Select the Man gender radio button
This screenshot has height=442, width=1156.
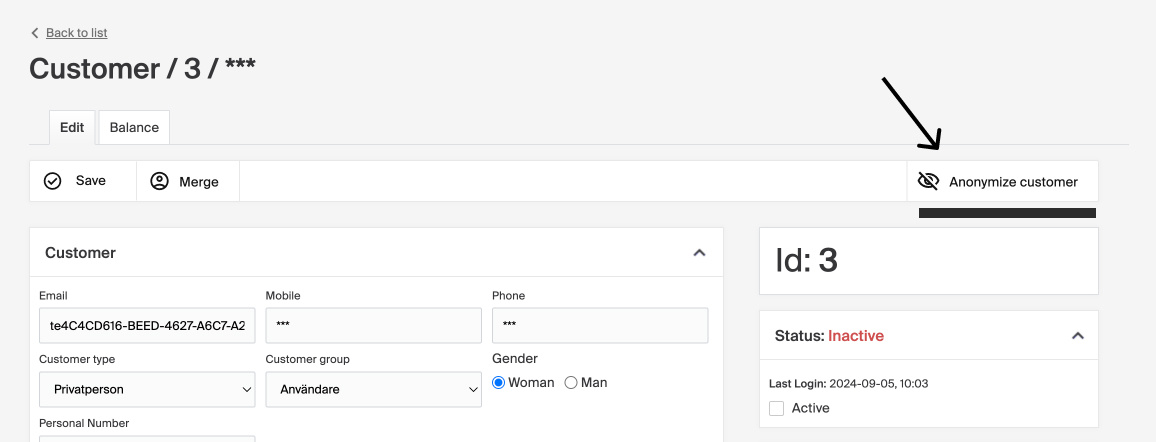(571, 382)
